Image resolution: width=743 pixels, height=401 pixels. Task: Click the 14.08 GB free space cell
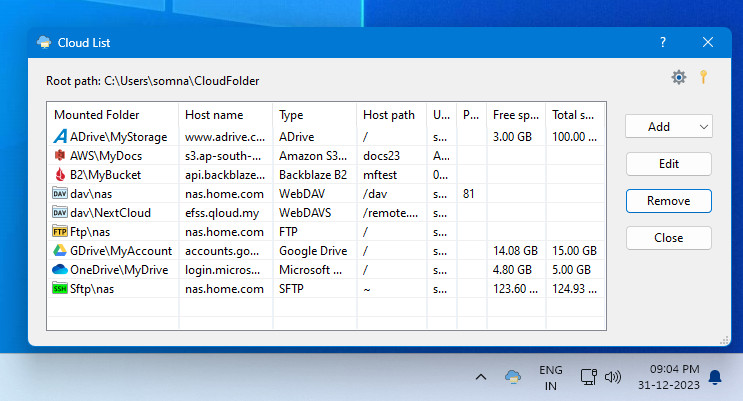(515, 251)
